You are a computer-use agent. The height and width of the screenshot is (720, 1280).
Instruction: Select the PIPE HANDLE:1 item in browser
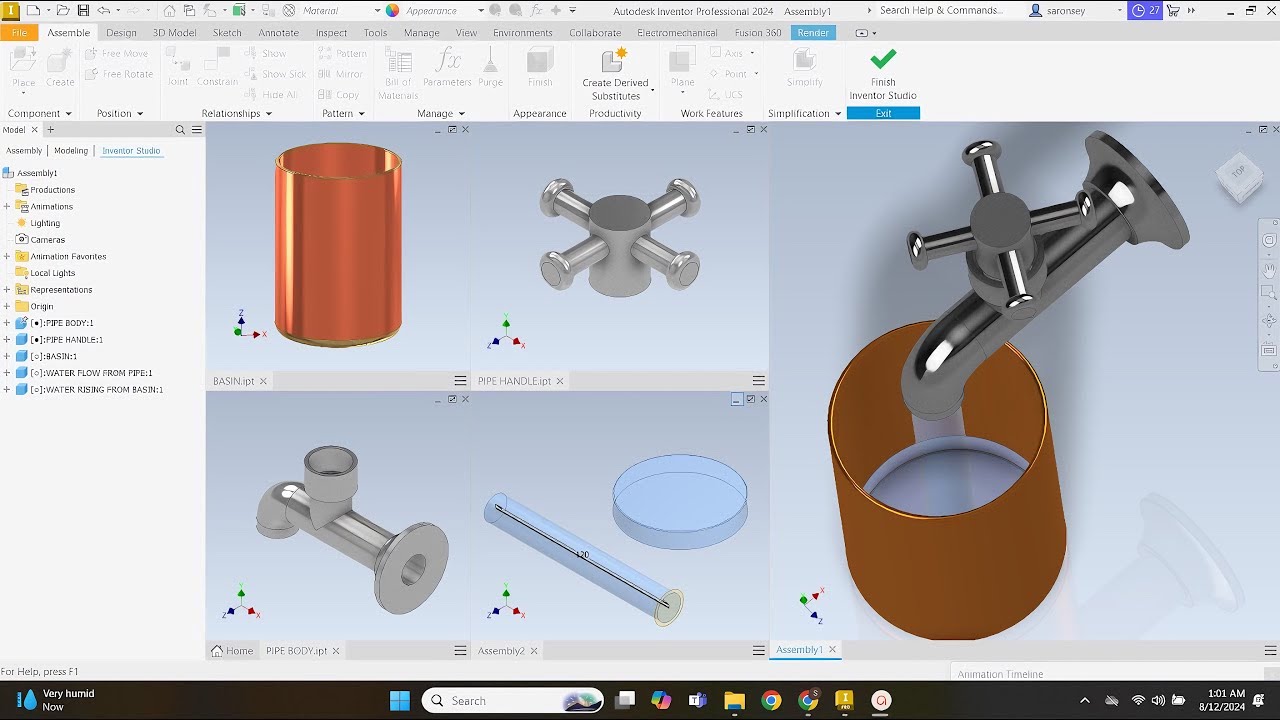[66, 340]
